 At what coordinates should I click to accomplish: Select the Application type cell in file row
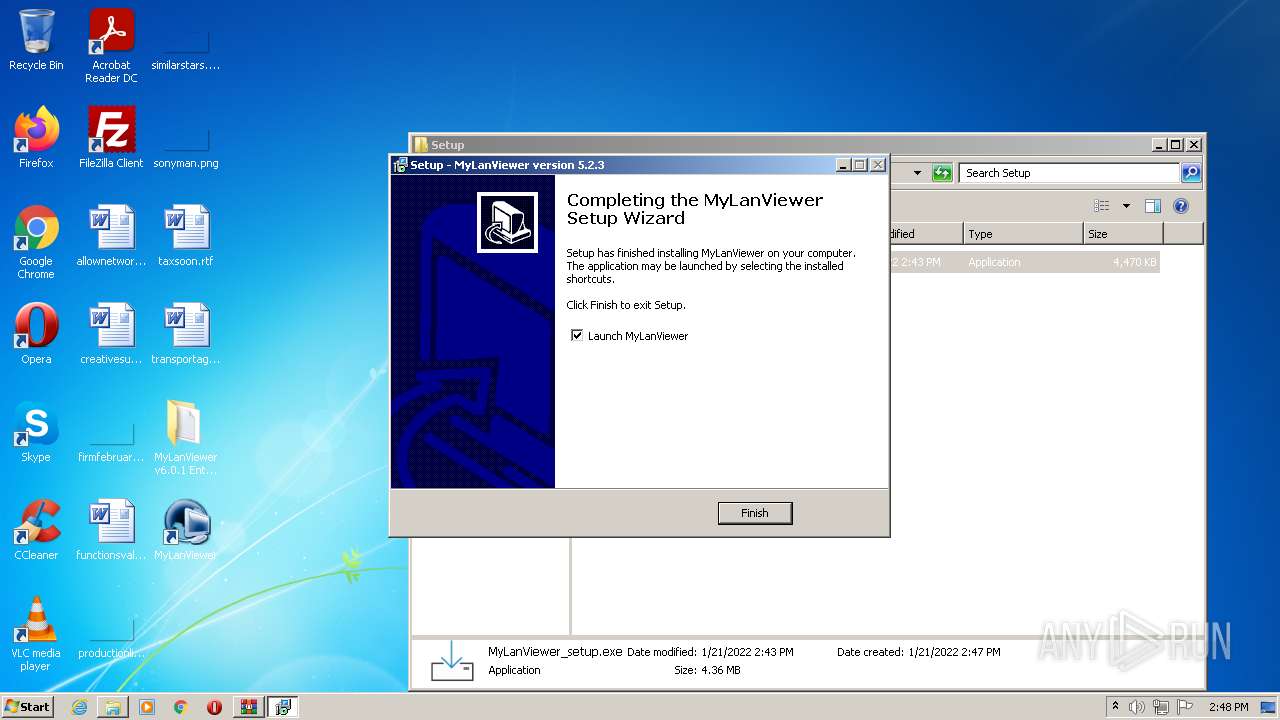click(x=994, y=262)
